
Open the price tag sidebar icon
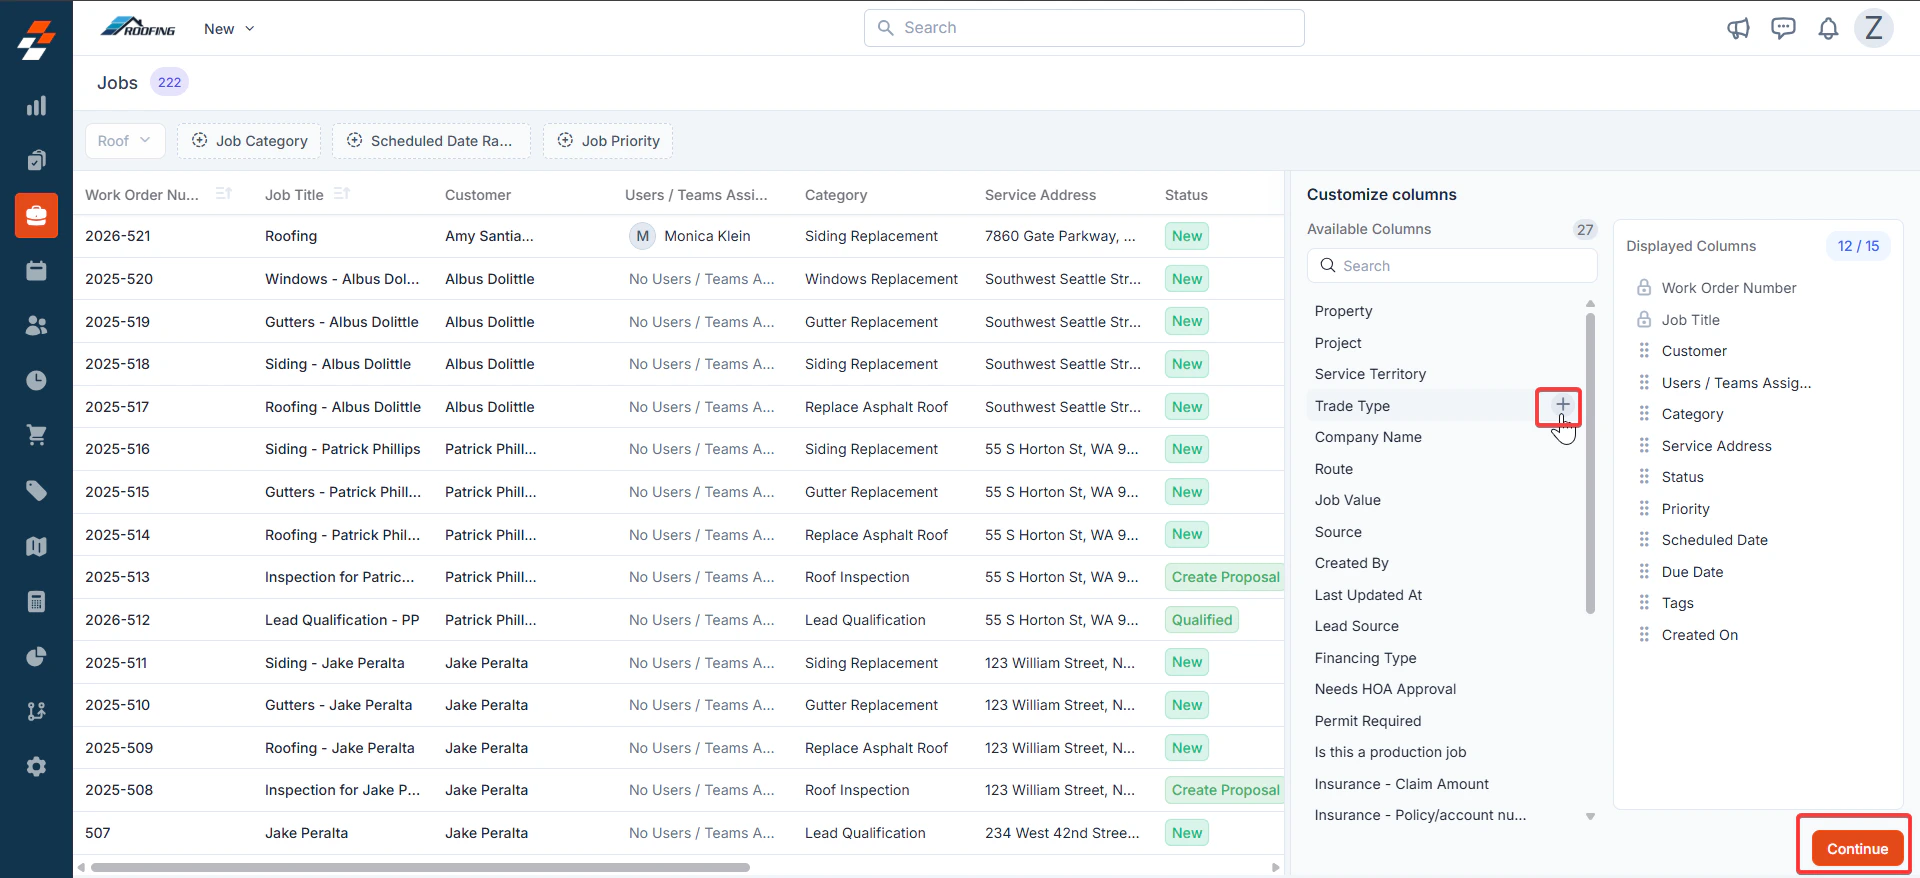36,490
